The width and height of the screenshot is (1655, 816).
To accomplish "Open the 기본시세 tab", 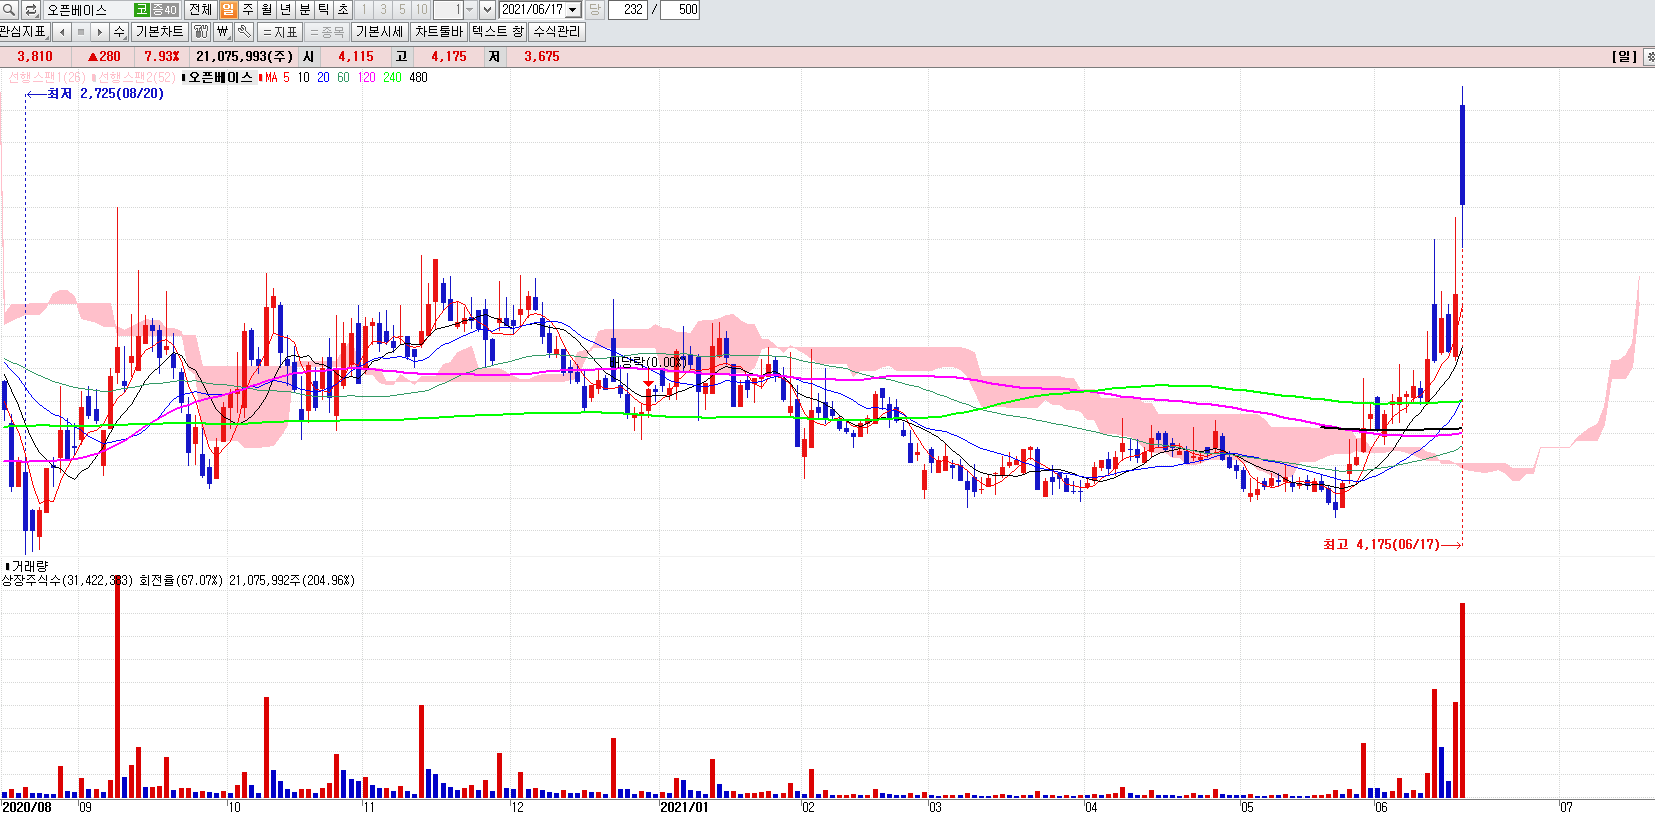I will pyautogui.click(x=380, y=32).
